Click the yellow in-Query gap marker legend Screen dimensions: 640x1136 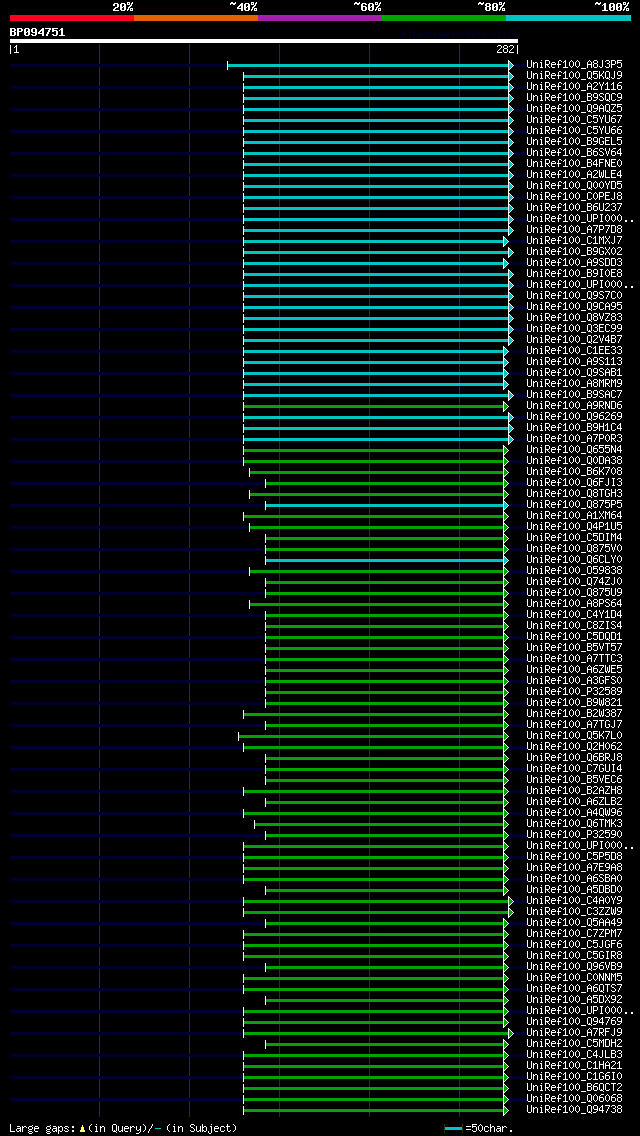point(83,1128)
